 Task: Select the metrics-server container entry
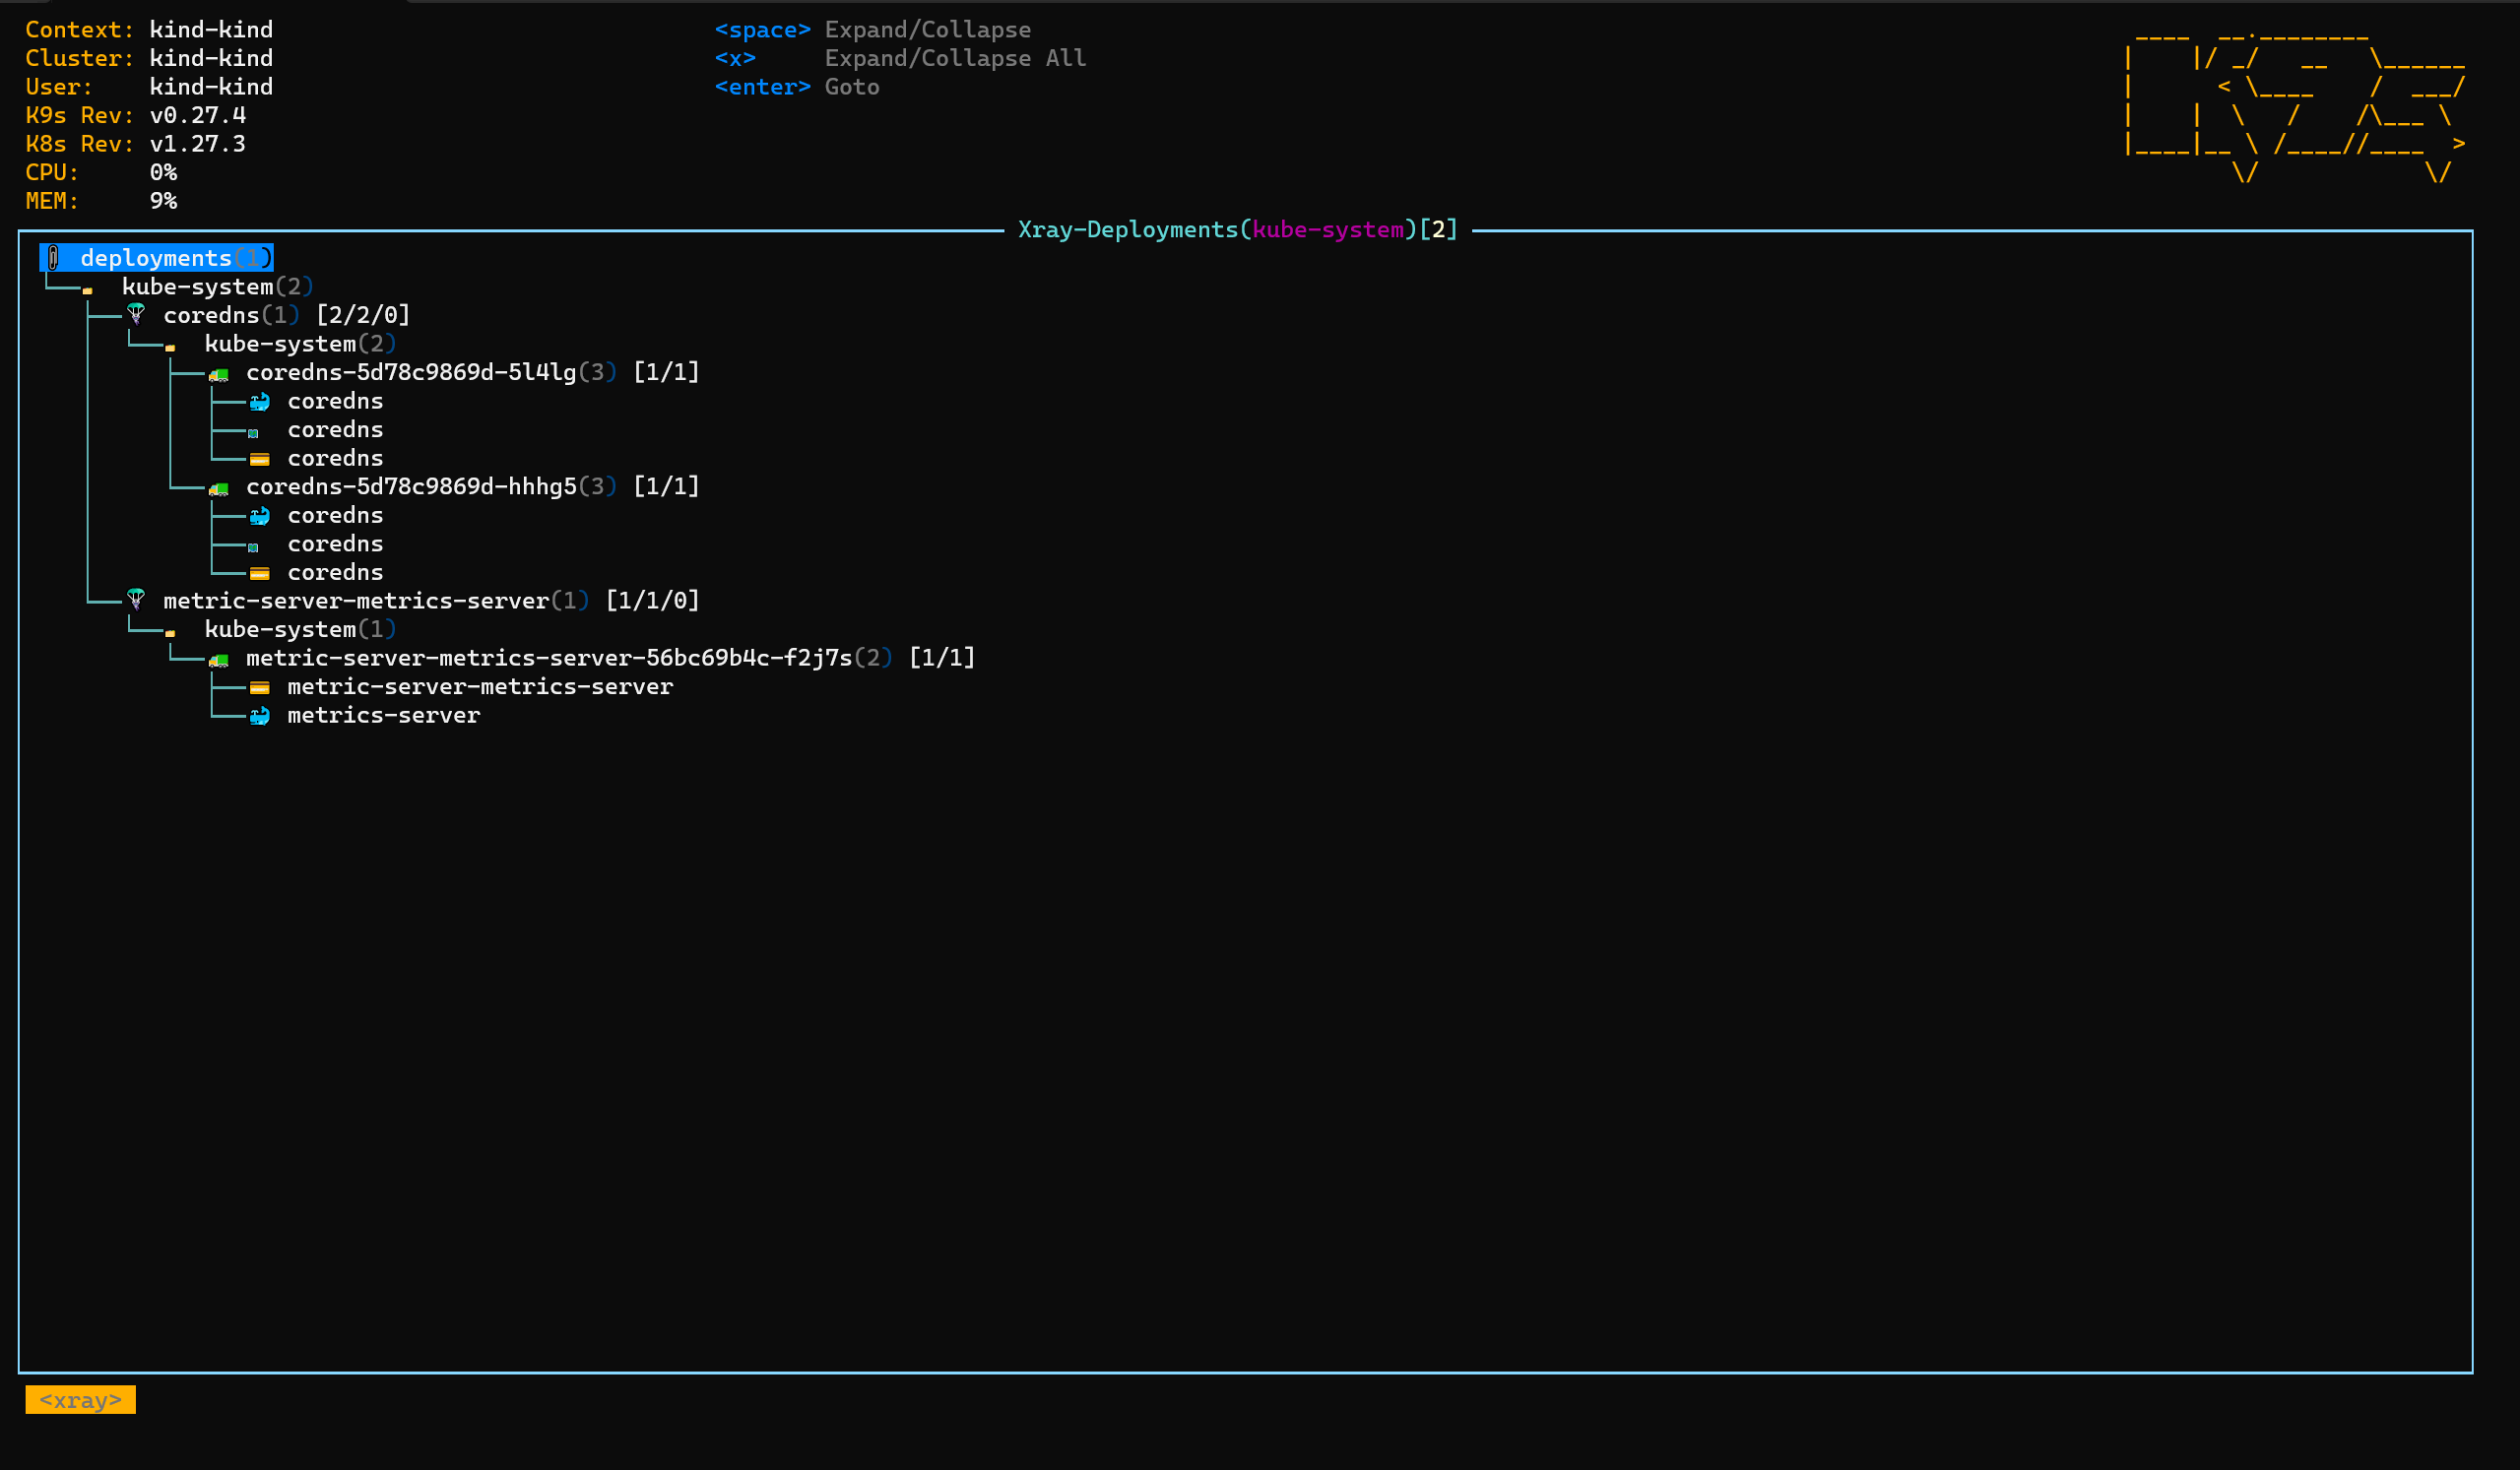(x=383, y=715)
